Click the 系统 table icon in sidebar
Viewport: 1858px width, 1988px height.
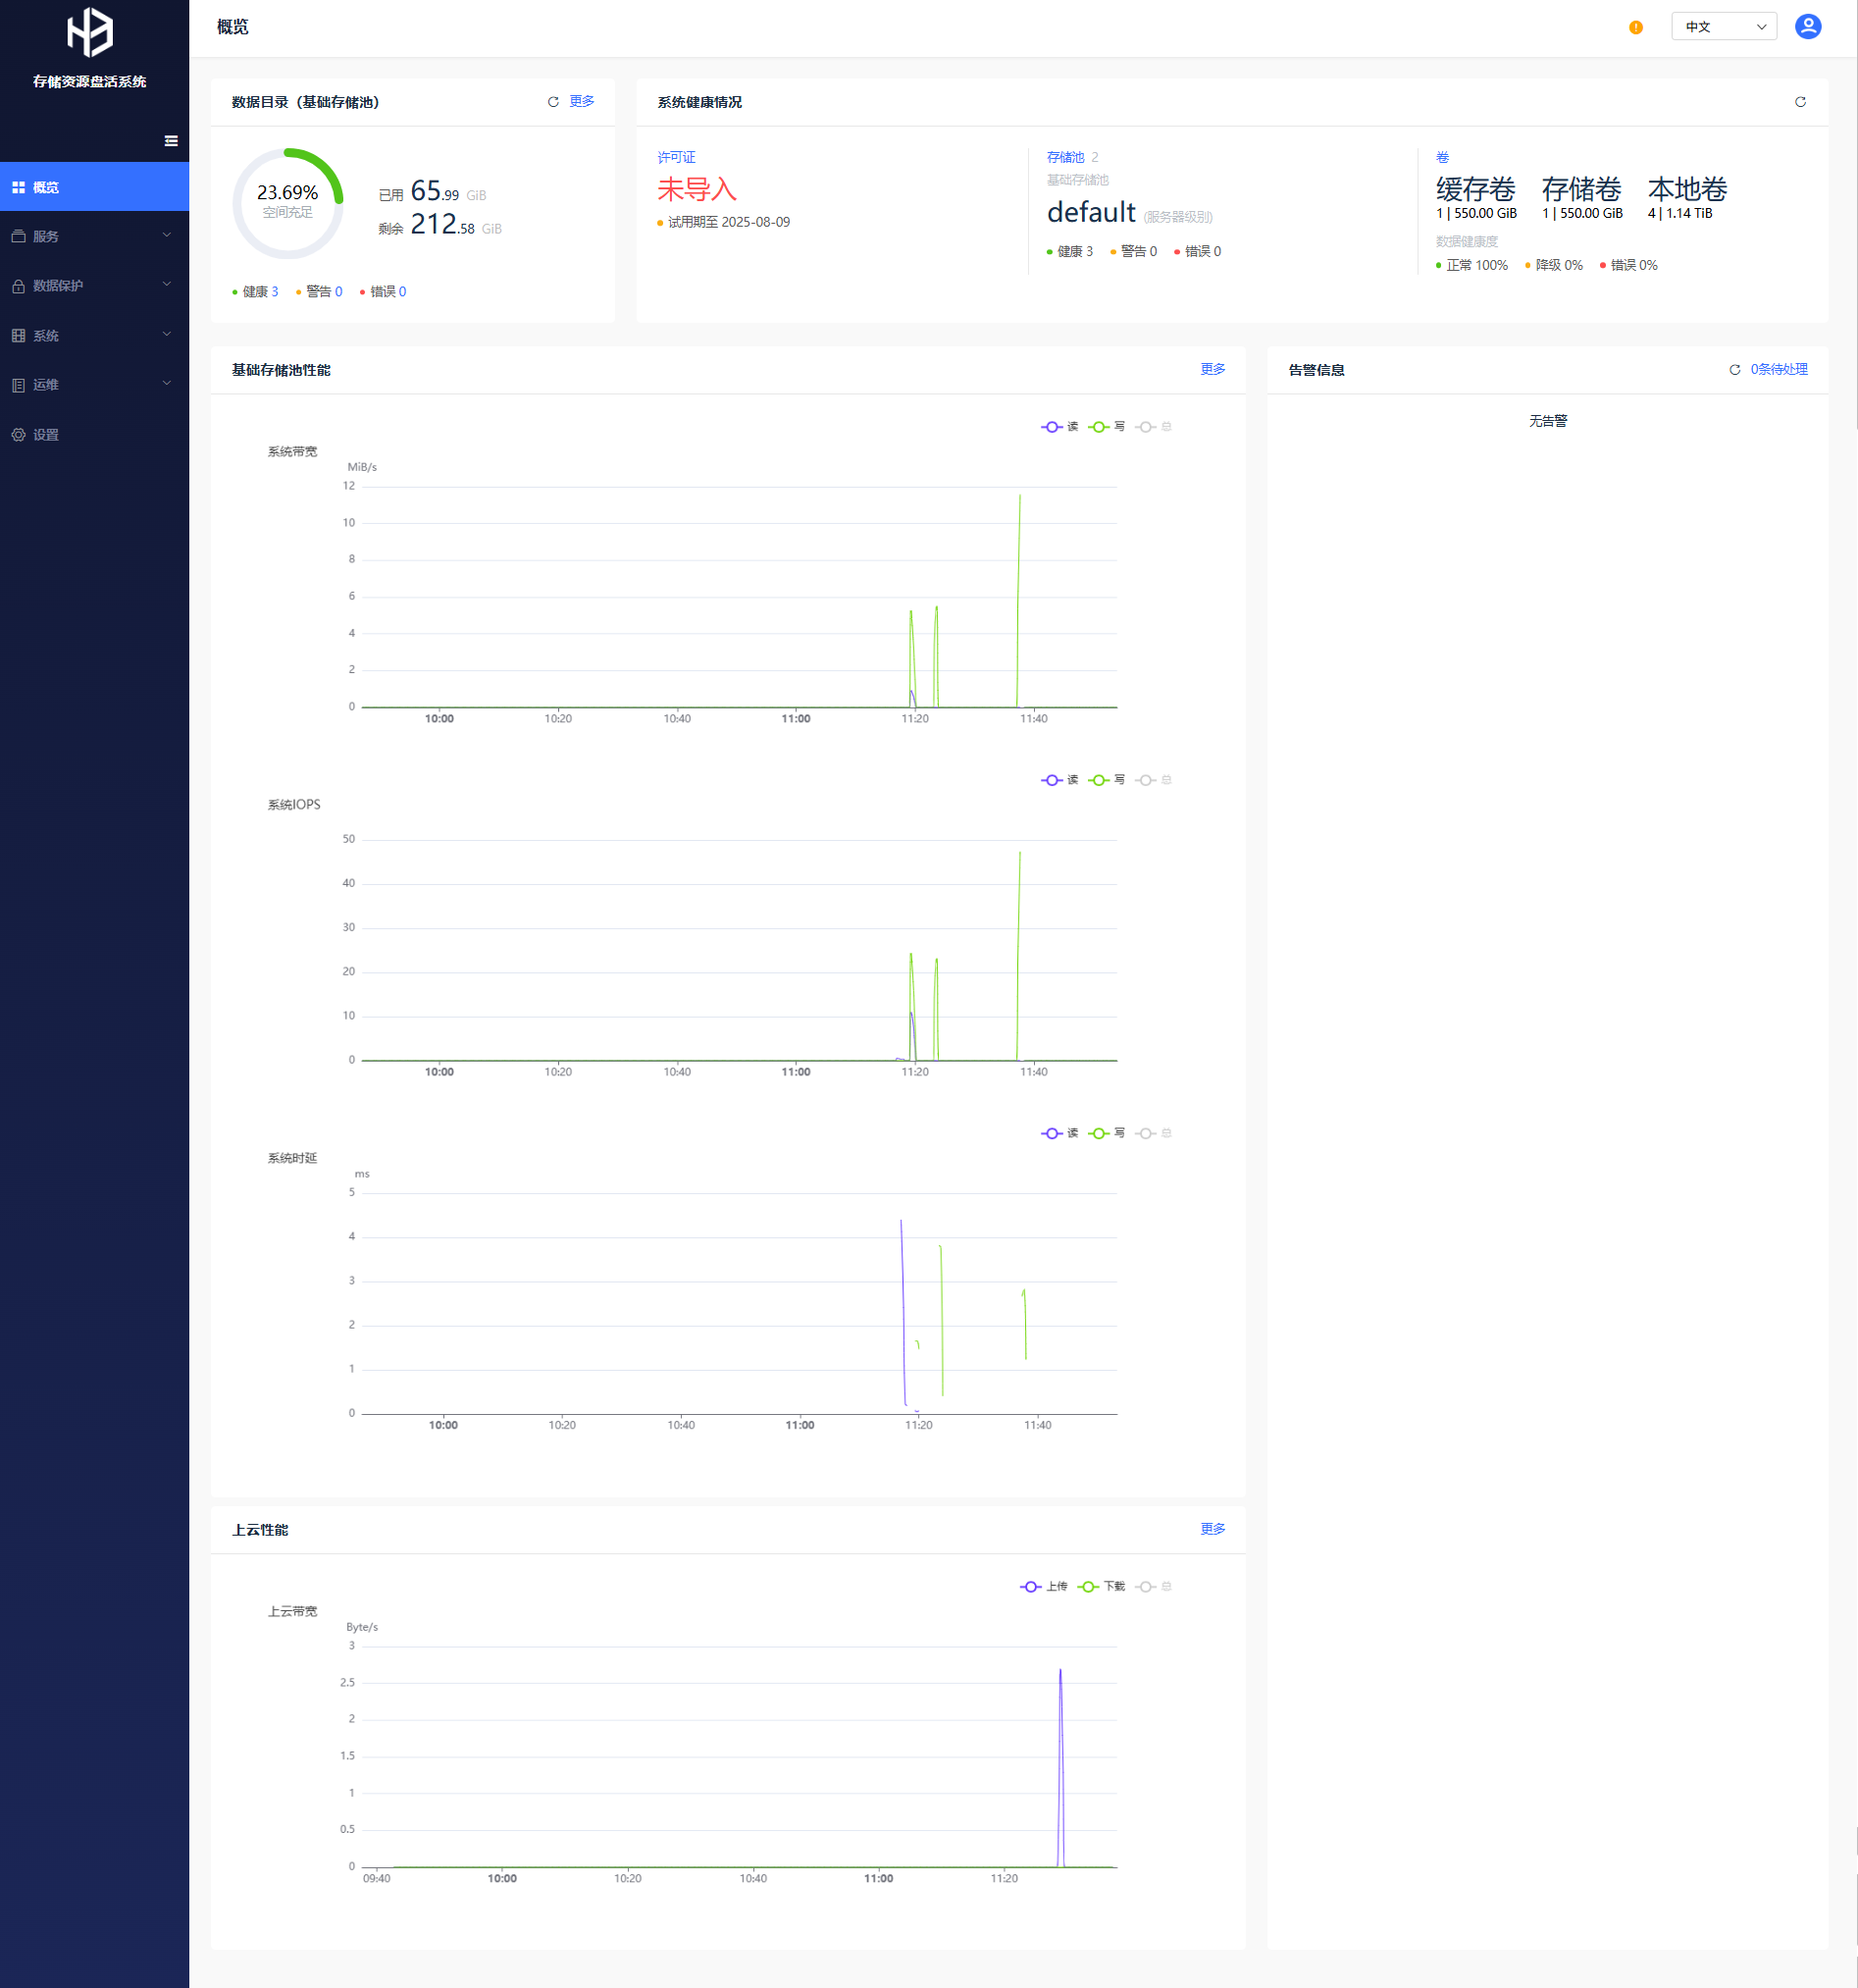[18, 336]
